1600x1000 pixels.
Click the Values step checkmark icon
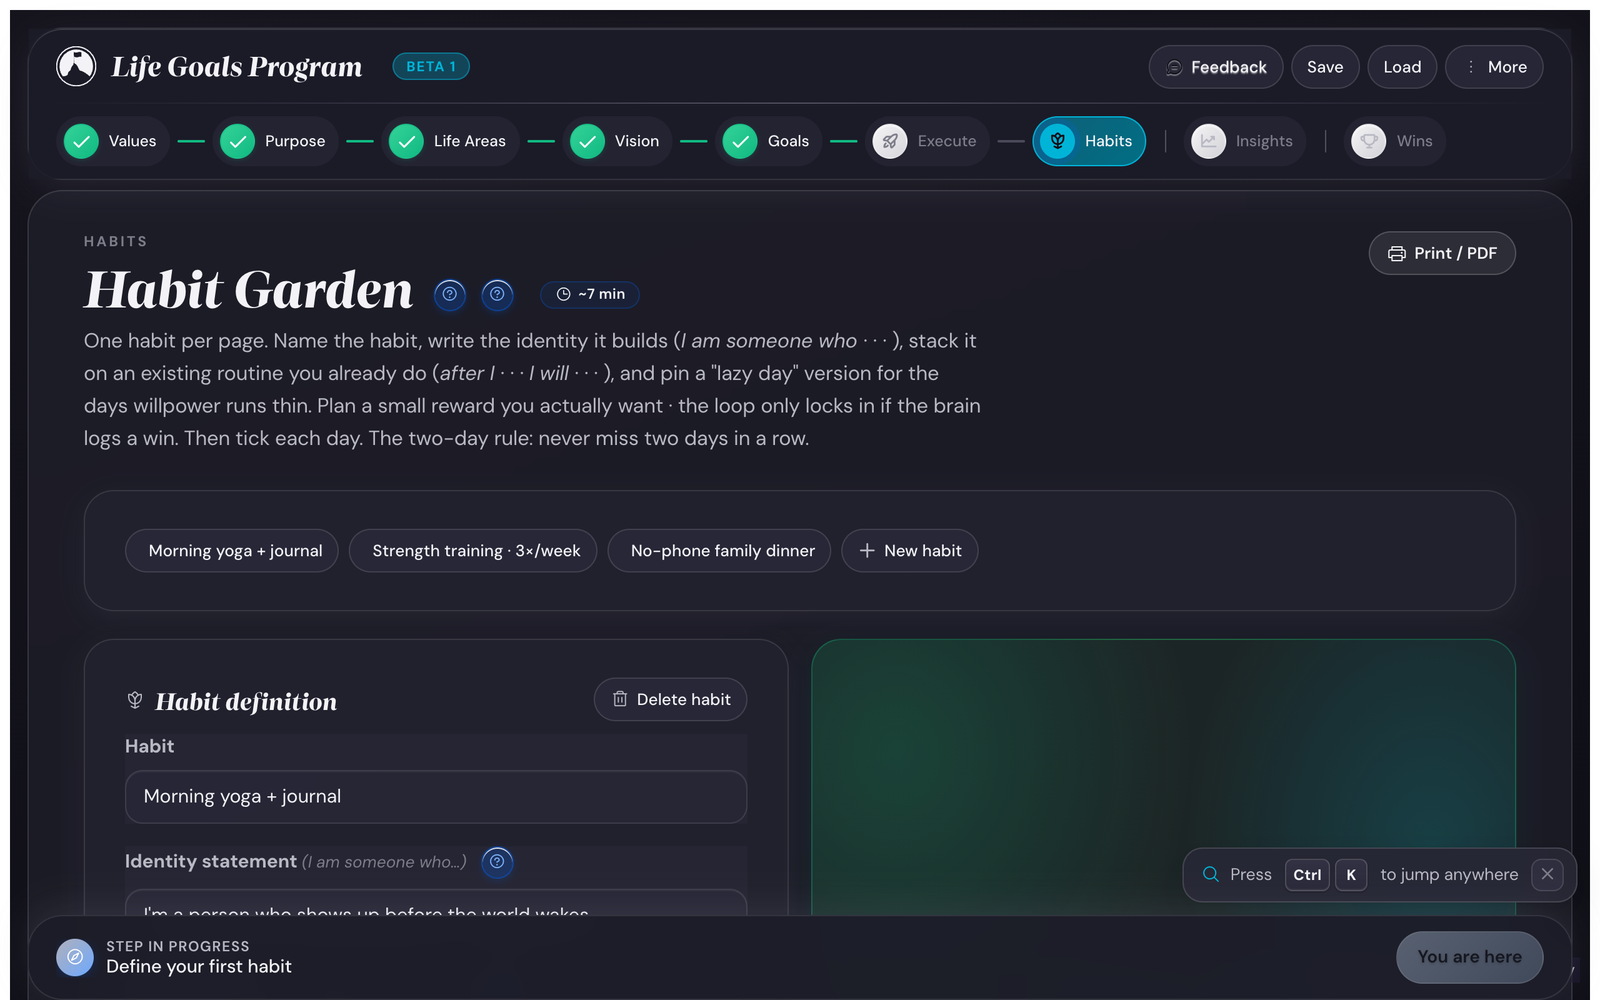[x=81, y=141]
